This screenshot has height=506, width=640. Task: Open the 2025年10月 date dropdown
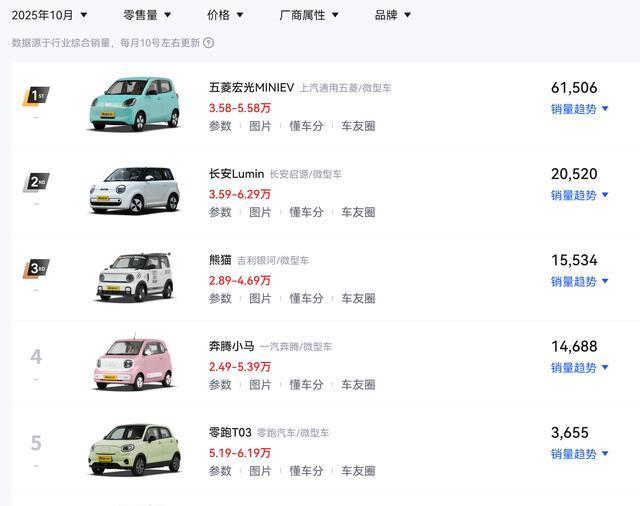49,15
